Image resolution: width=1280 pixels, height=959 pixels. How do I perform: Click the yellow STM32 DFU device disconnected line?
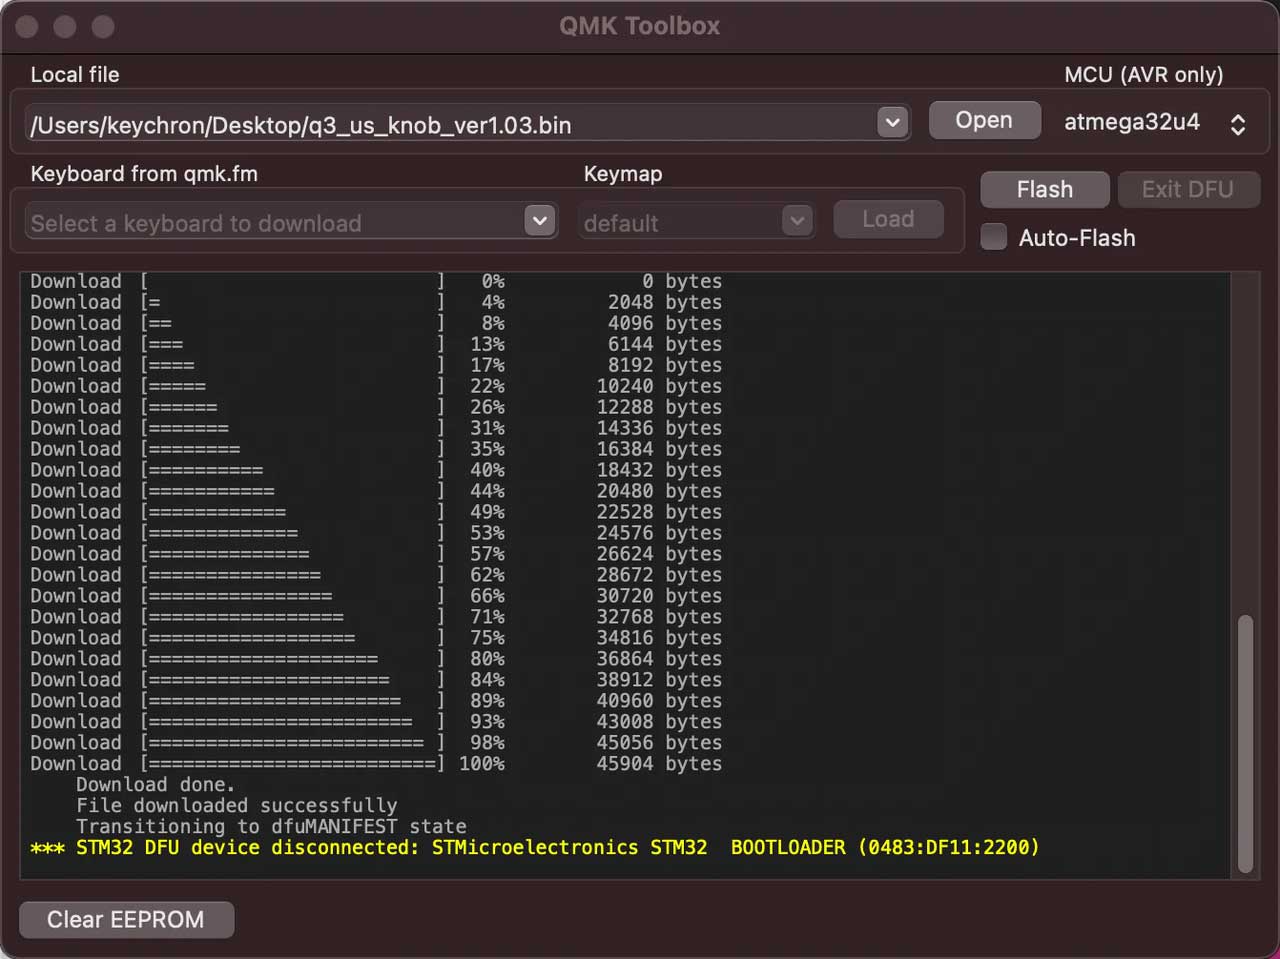point(535,848)
